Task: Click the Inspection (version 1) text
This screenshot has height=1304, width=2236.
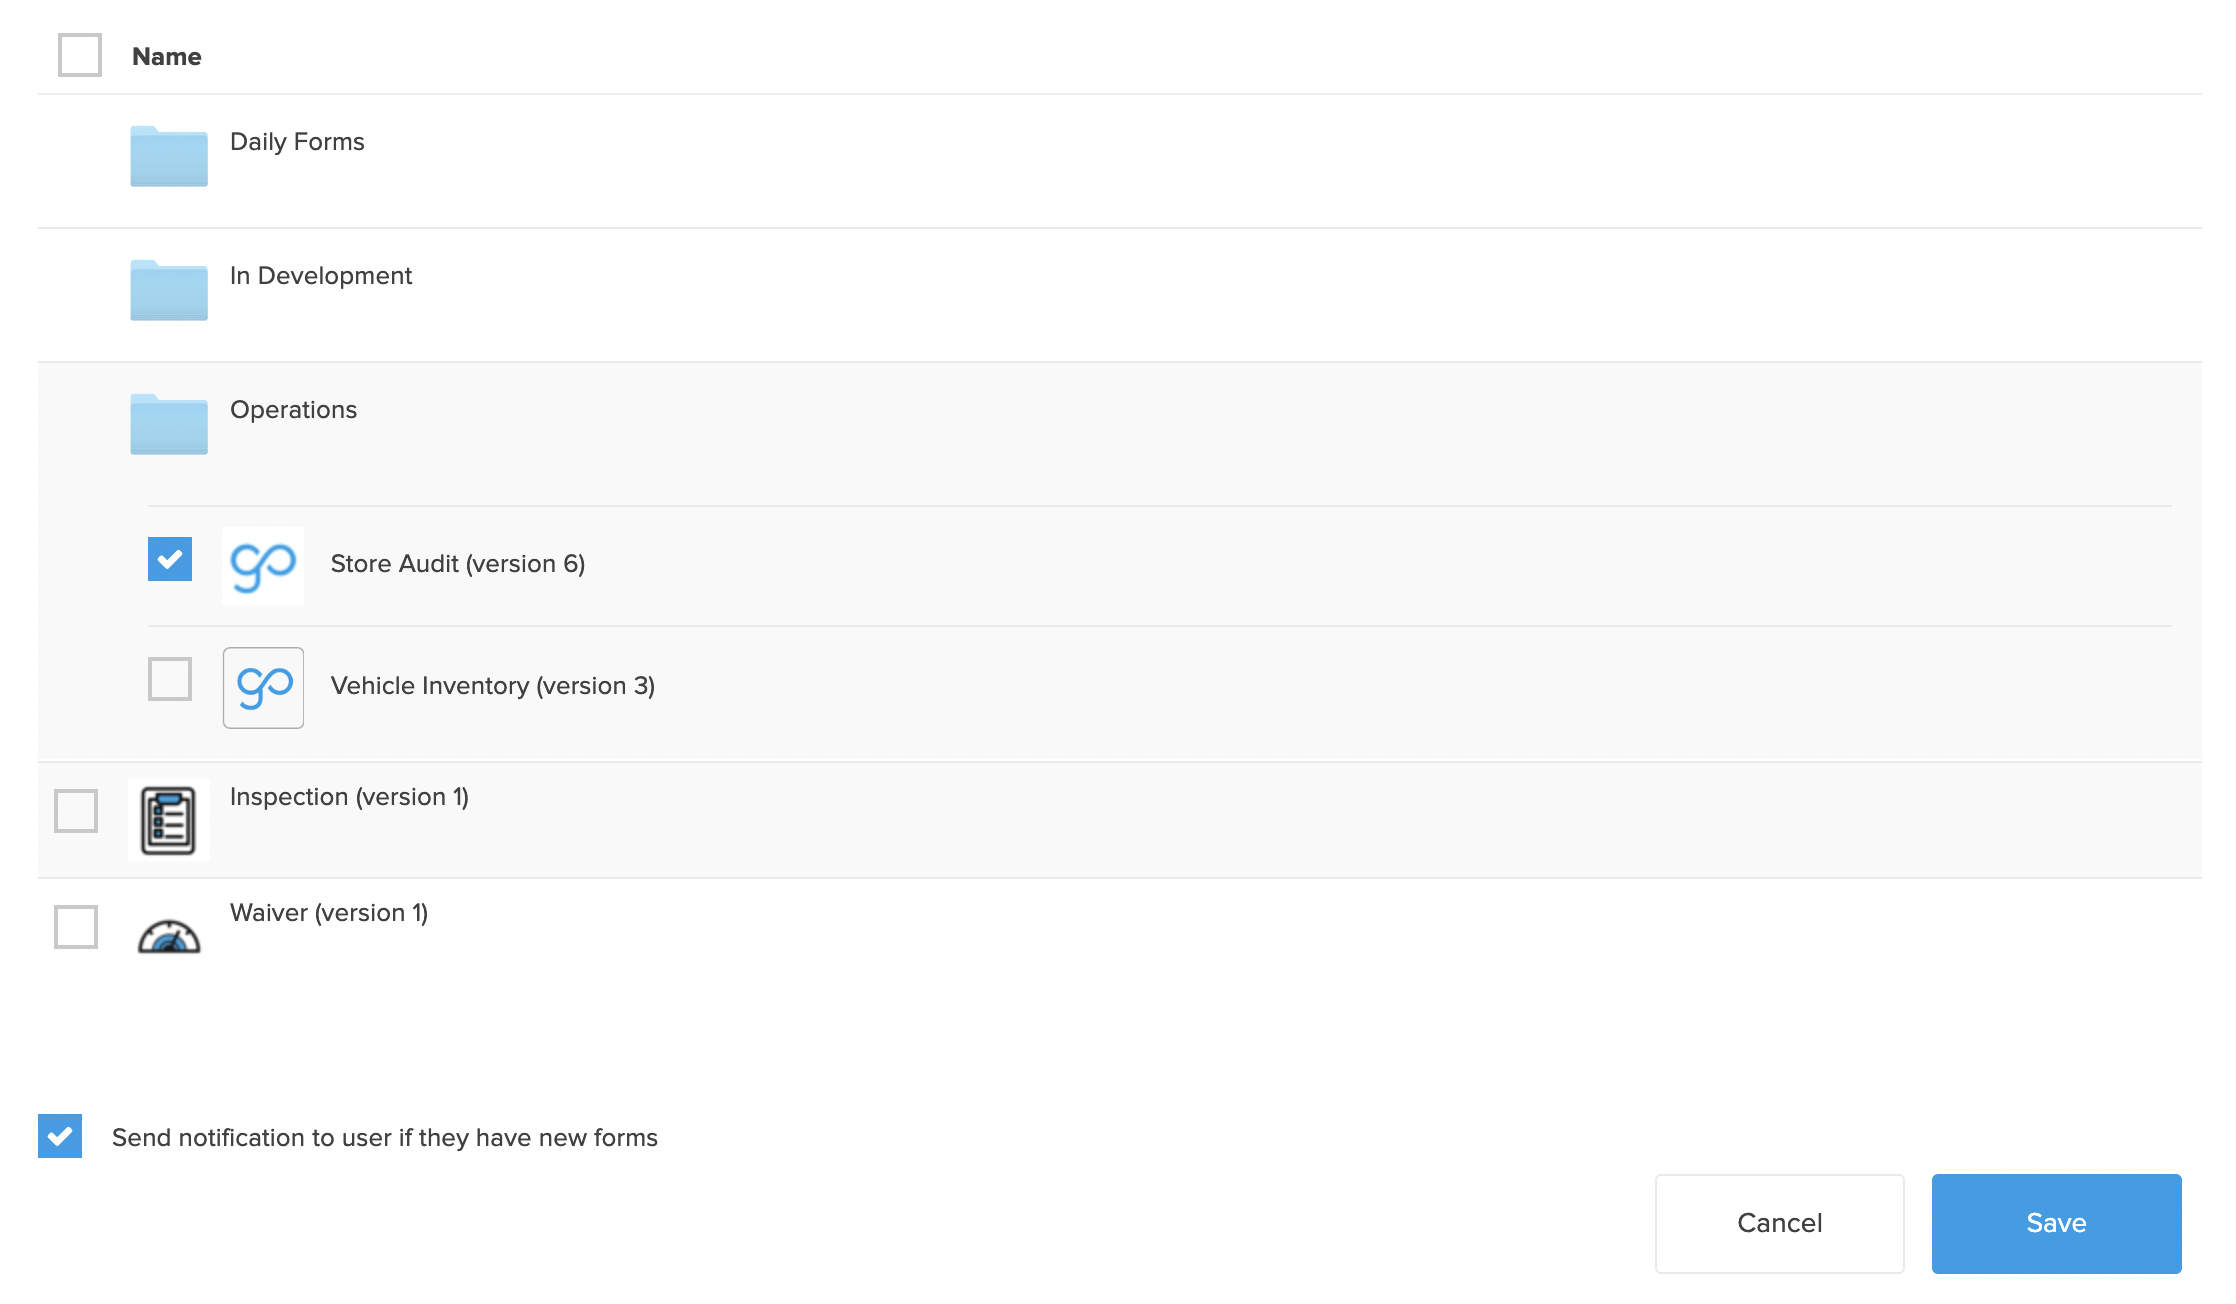Action: point(349,797)
